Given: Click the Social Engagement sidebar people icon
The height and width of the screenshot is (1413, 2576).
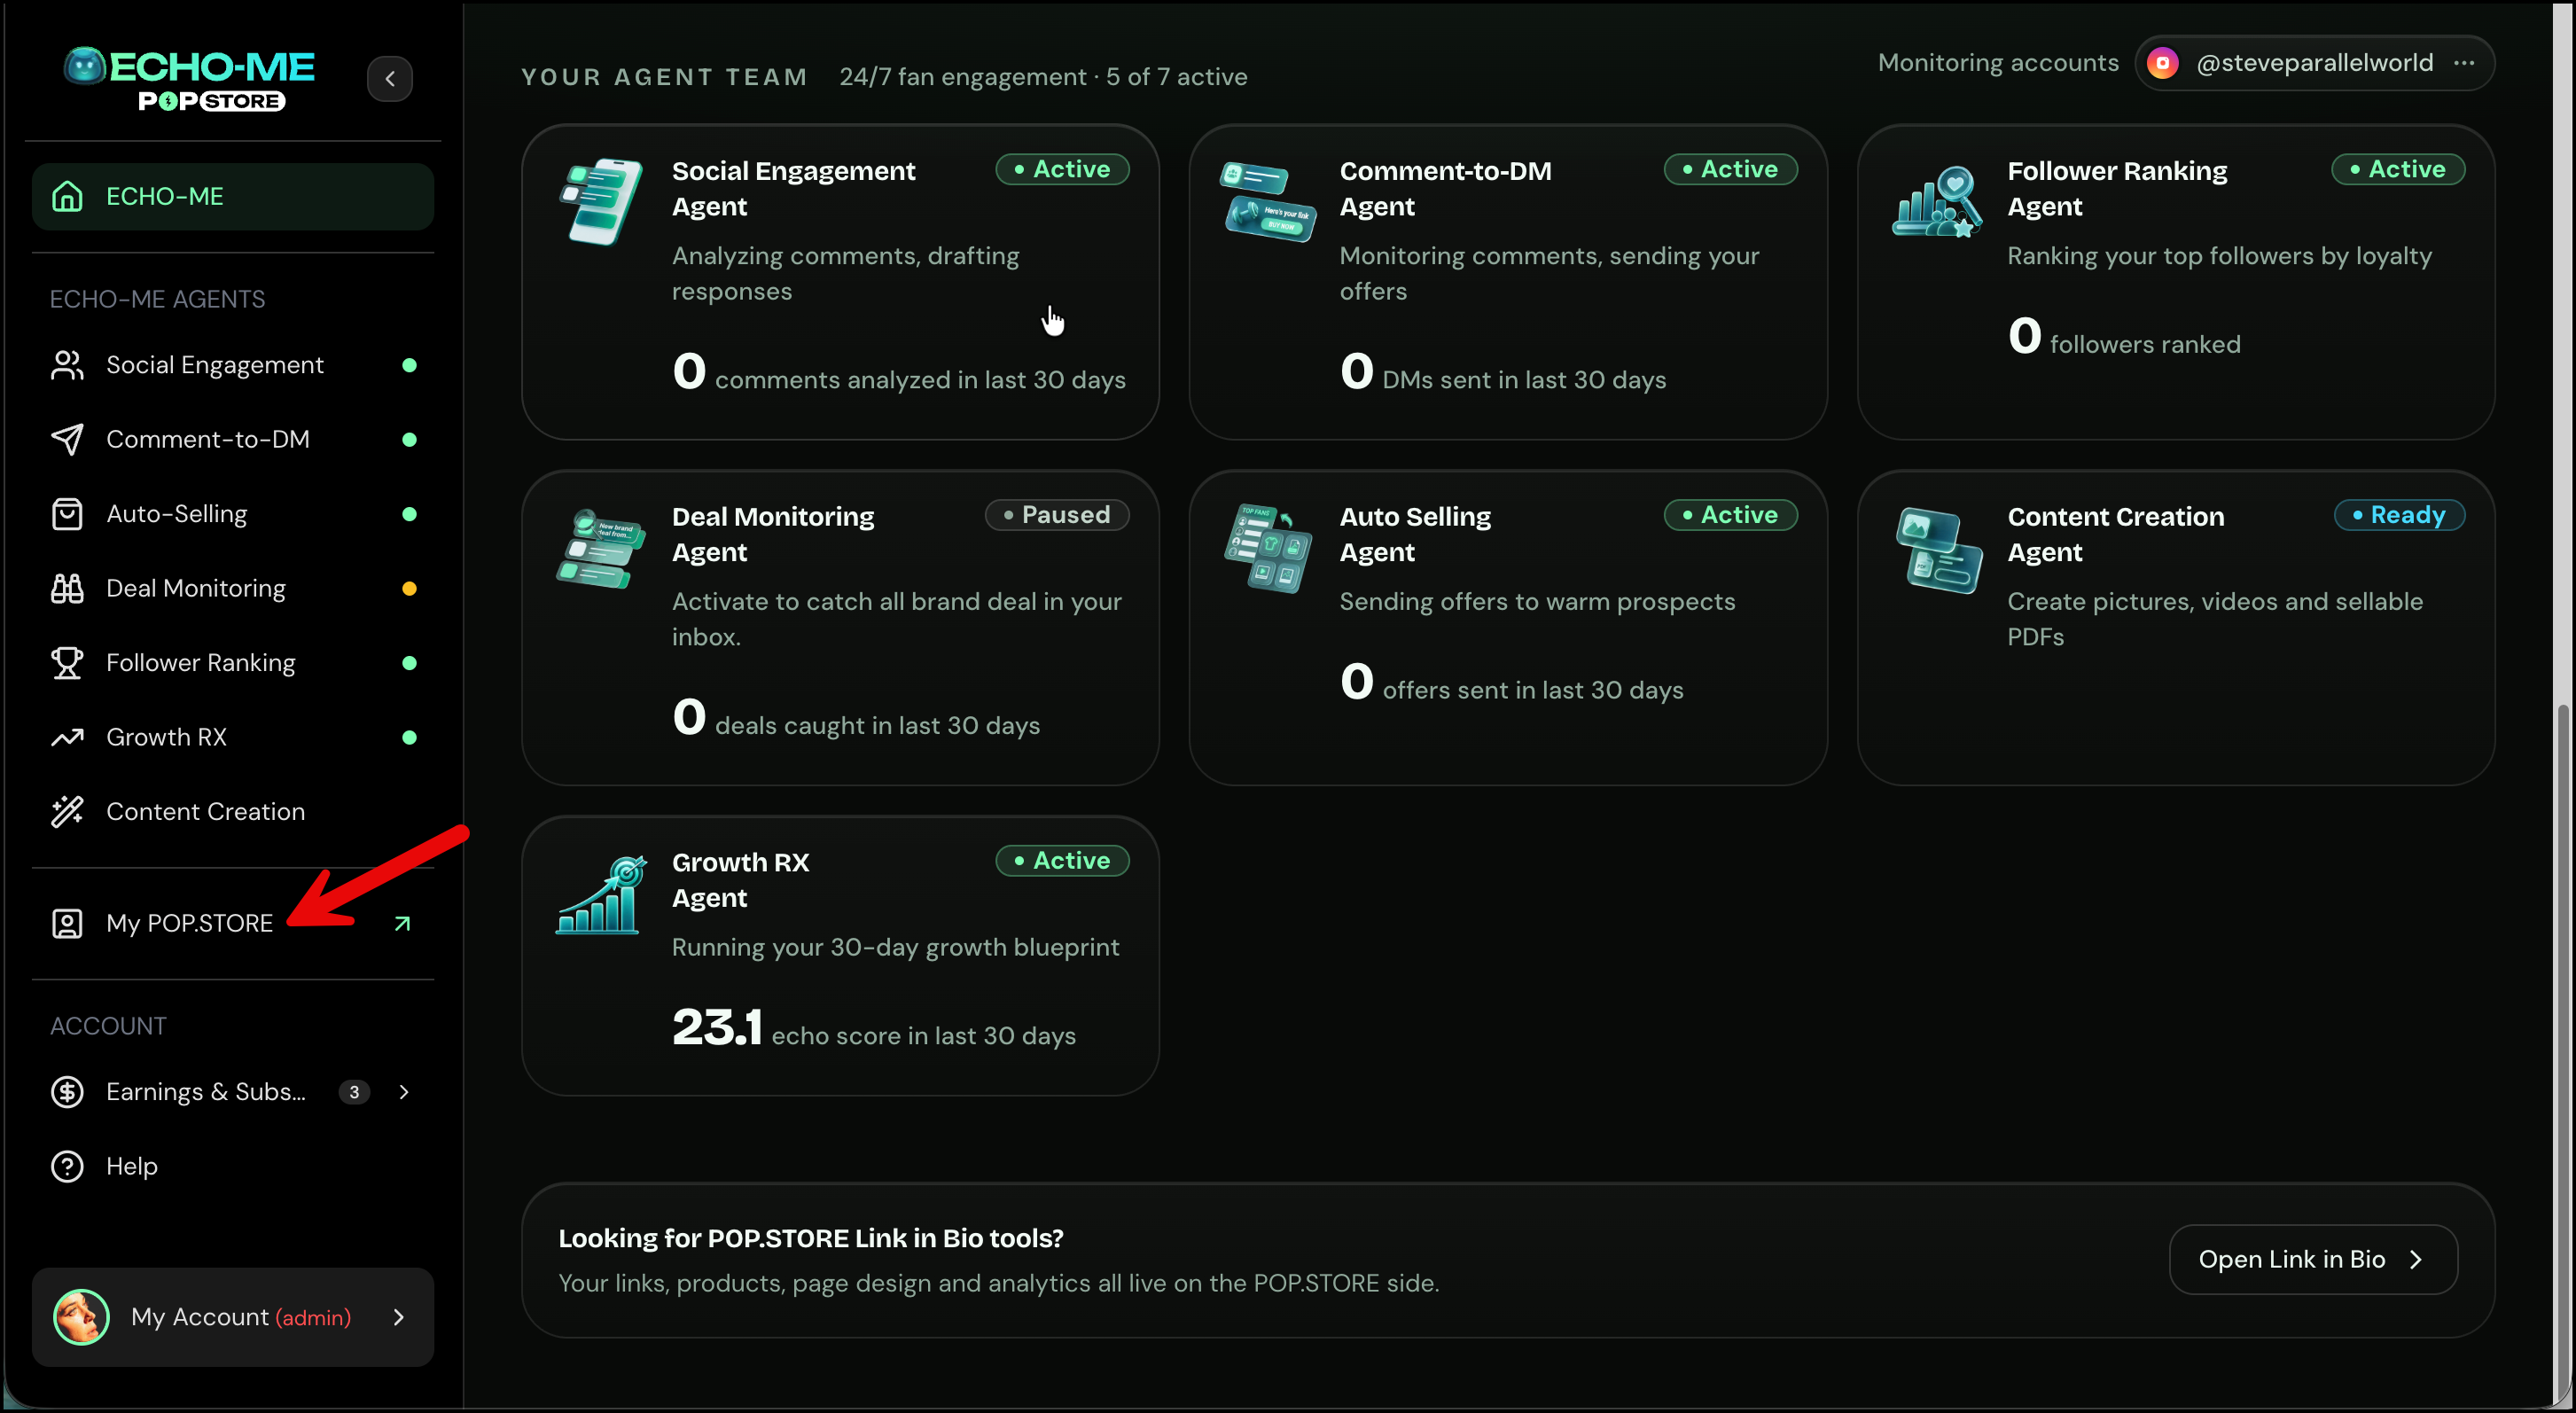Looking at the screenshot, I should (x=67, y=365).
